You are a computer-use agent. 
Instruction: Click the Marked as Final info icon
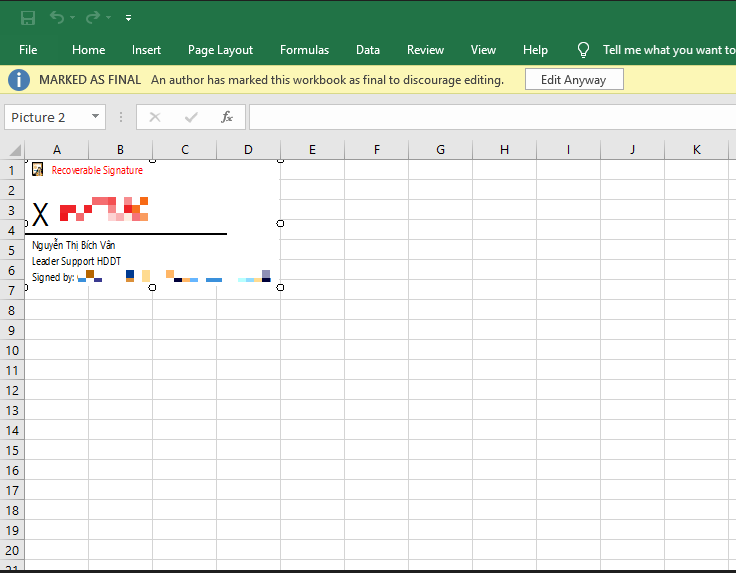(19, 79)
